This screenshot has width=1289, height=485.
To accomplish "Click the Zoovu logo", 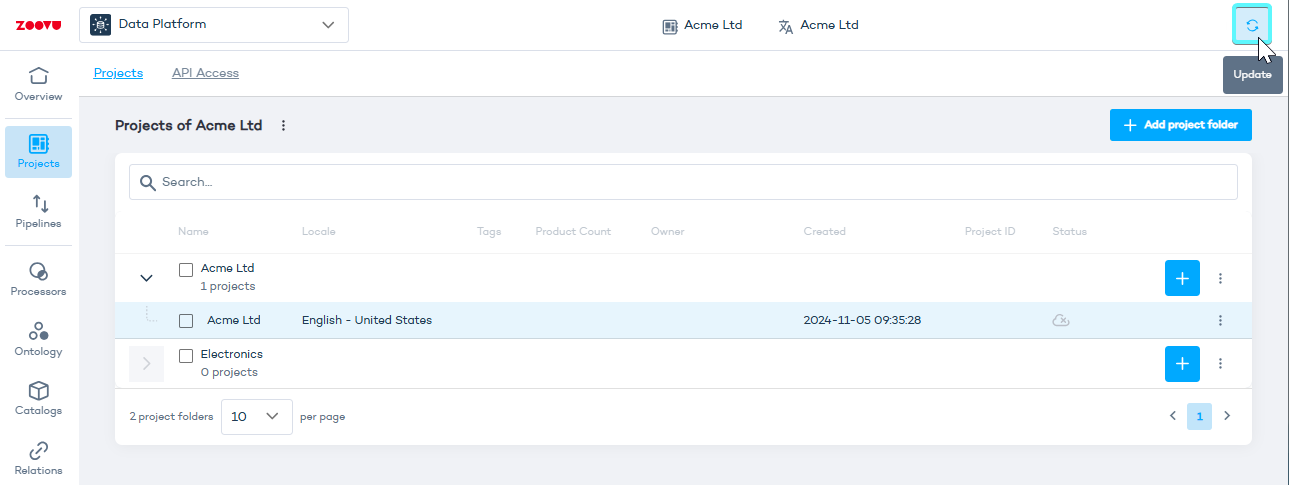I will [x=39, y=25].
